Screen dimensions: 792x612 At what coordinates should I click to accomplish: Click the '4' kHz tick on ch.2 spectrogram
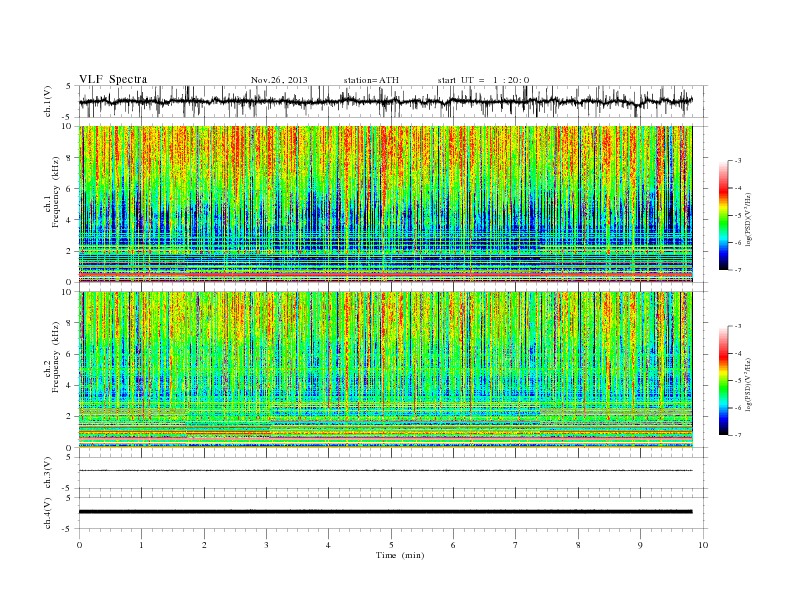point(70,385)
